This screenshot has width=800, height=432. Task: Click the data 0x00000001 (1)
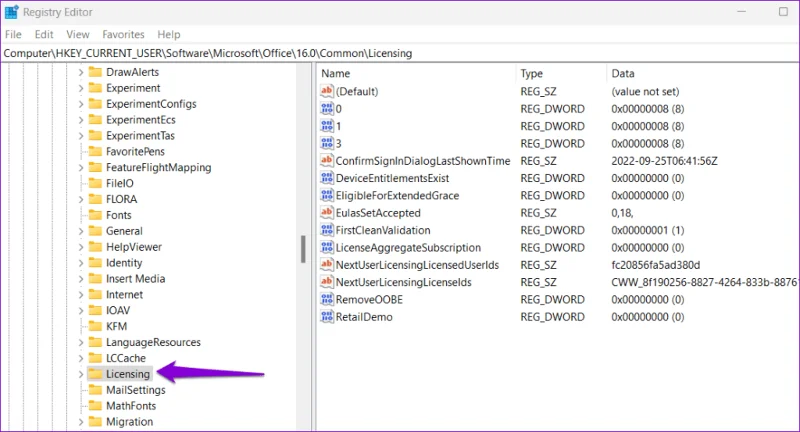tap(647, 230)
